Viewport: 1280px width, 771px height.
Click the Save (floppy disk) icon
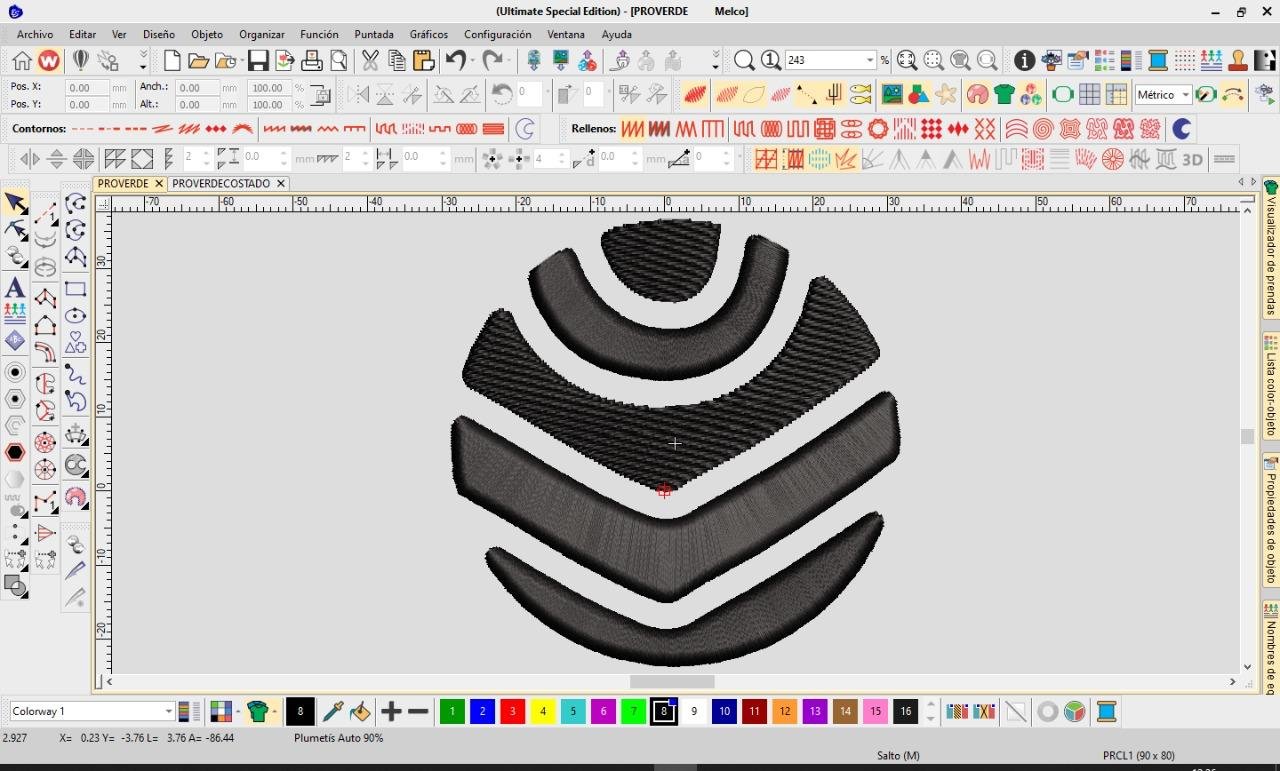pos(258,61)
